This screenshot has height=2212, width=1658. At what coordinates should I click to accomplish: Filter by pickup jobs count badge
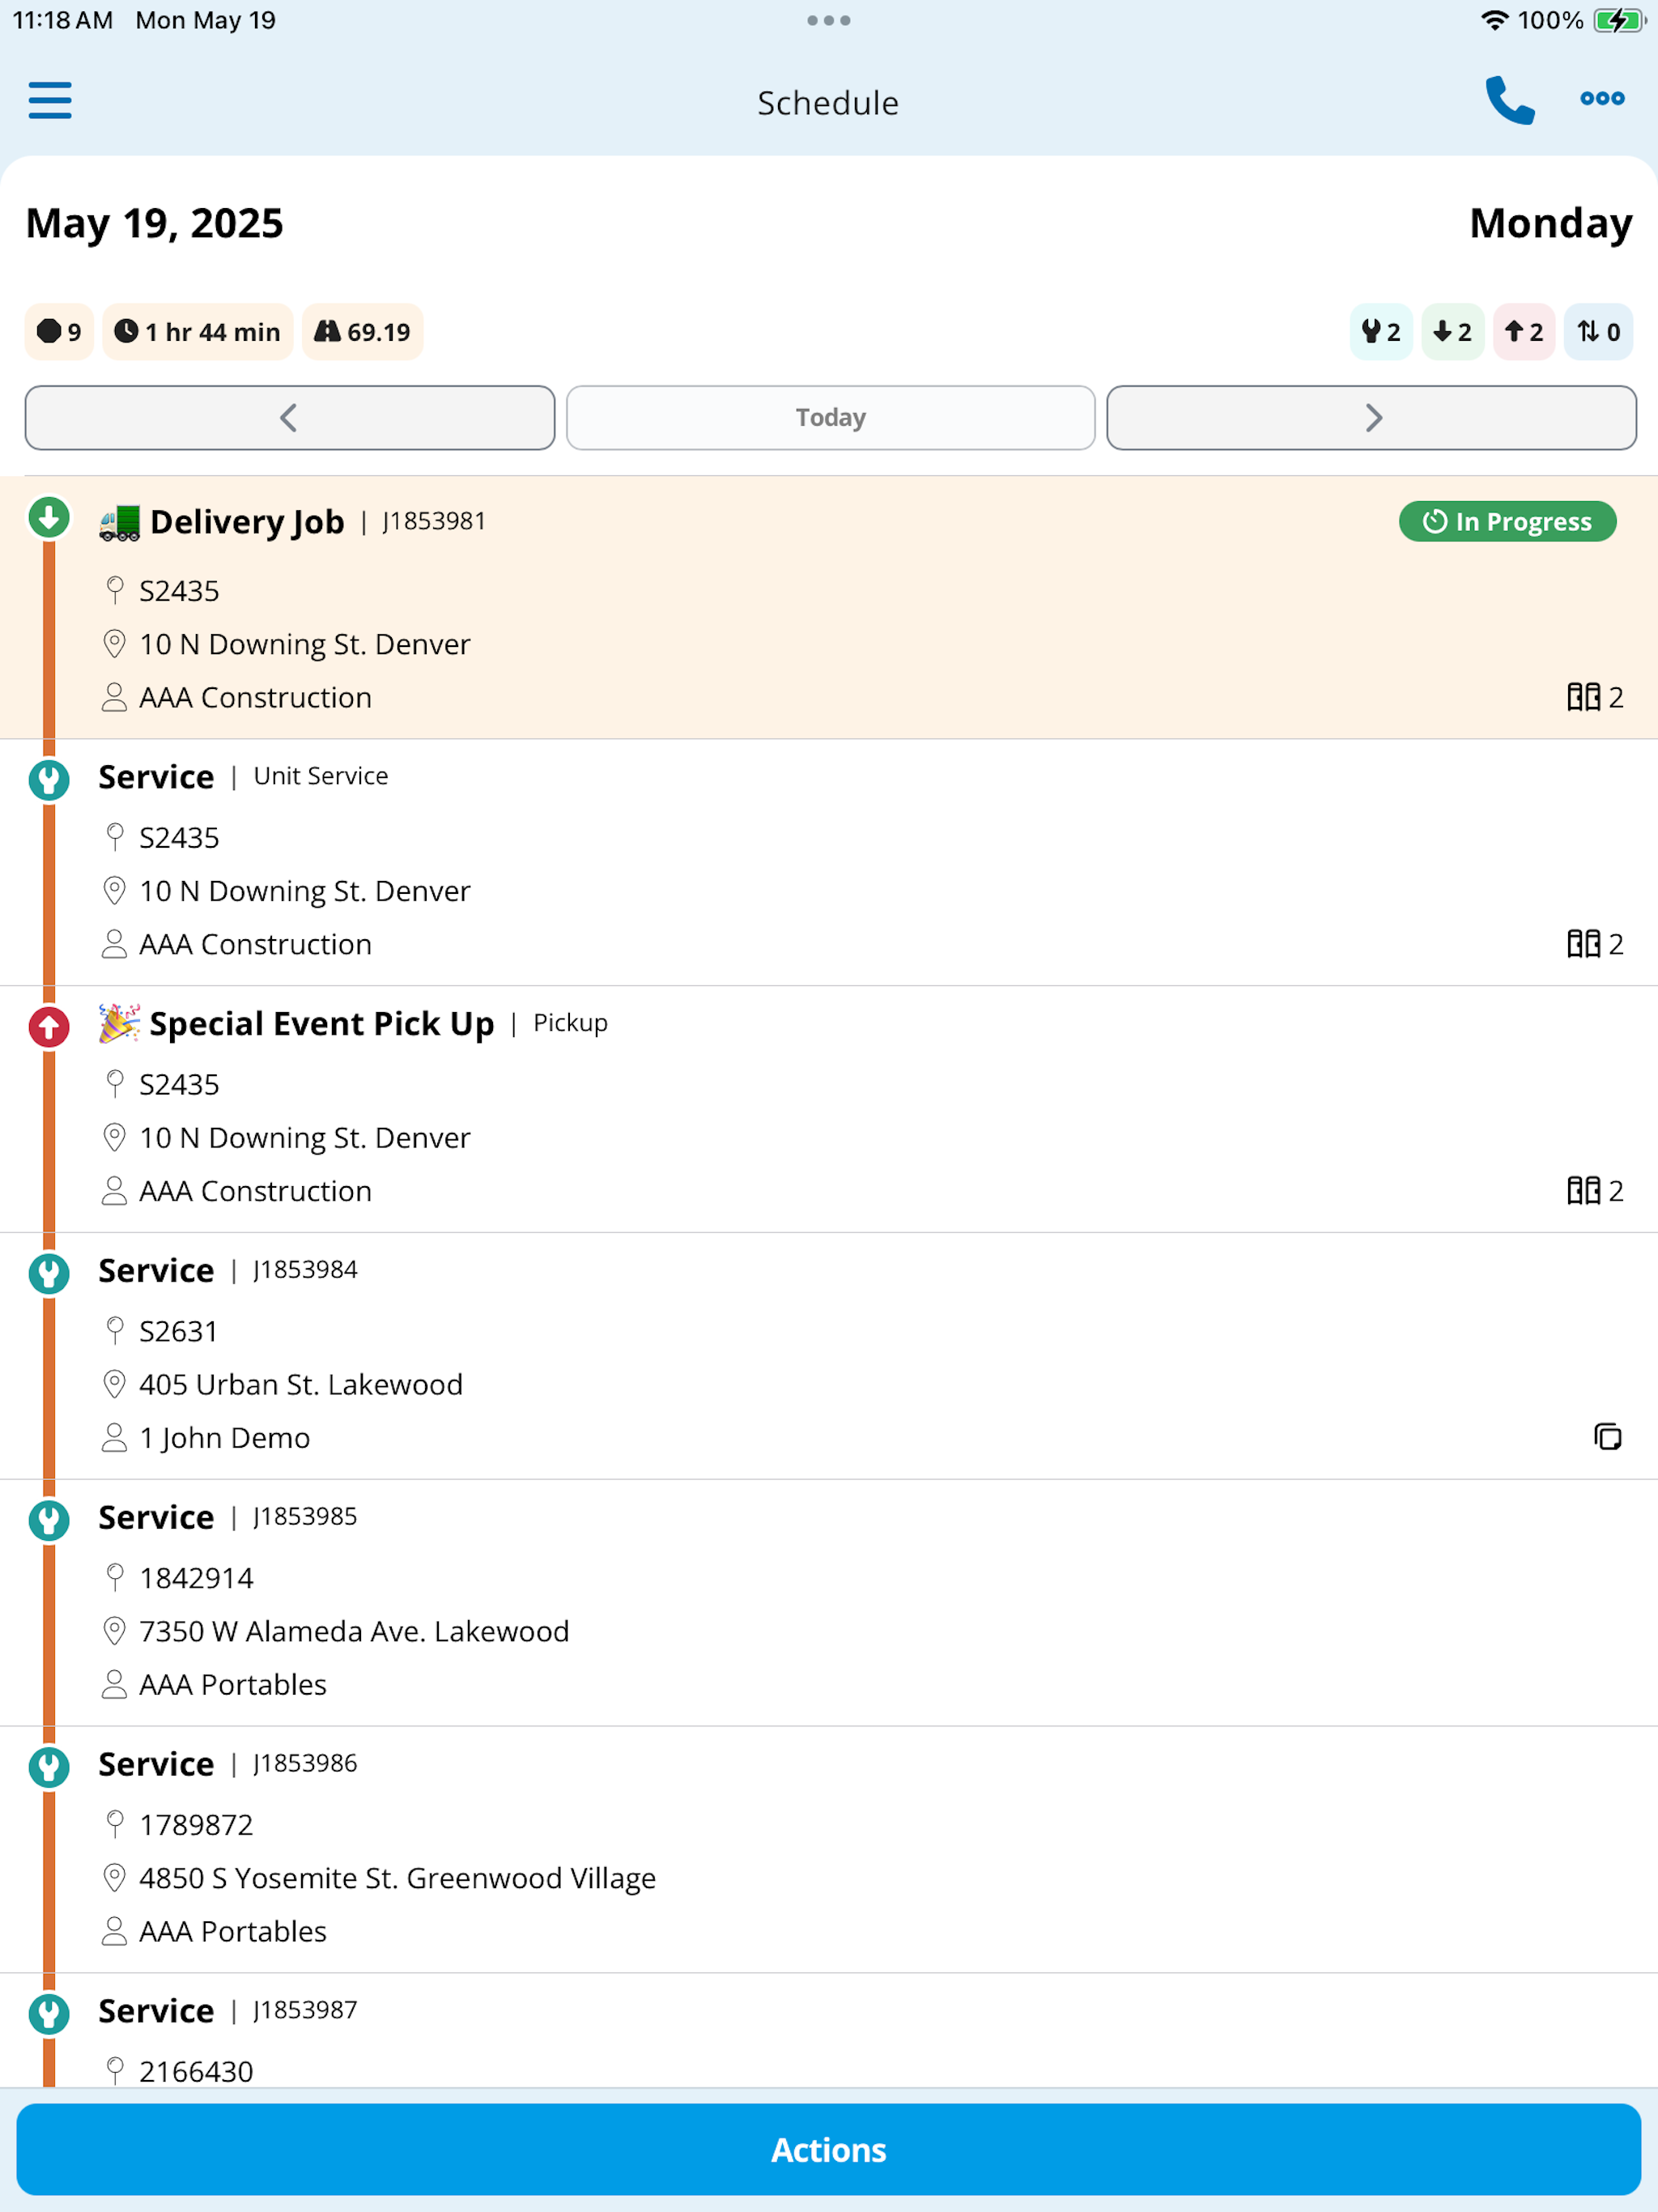(1523, 332)
